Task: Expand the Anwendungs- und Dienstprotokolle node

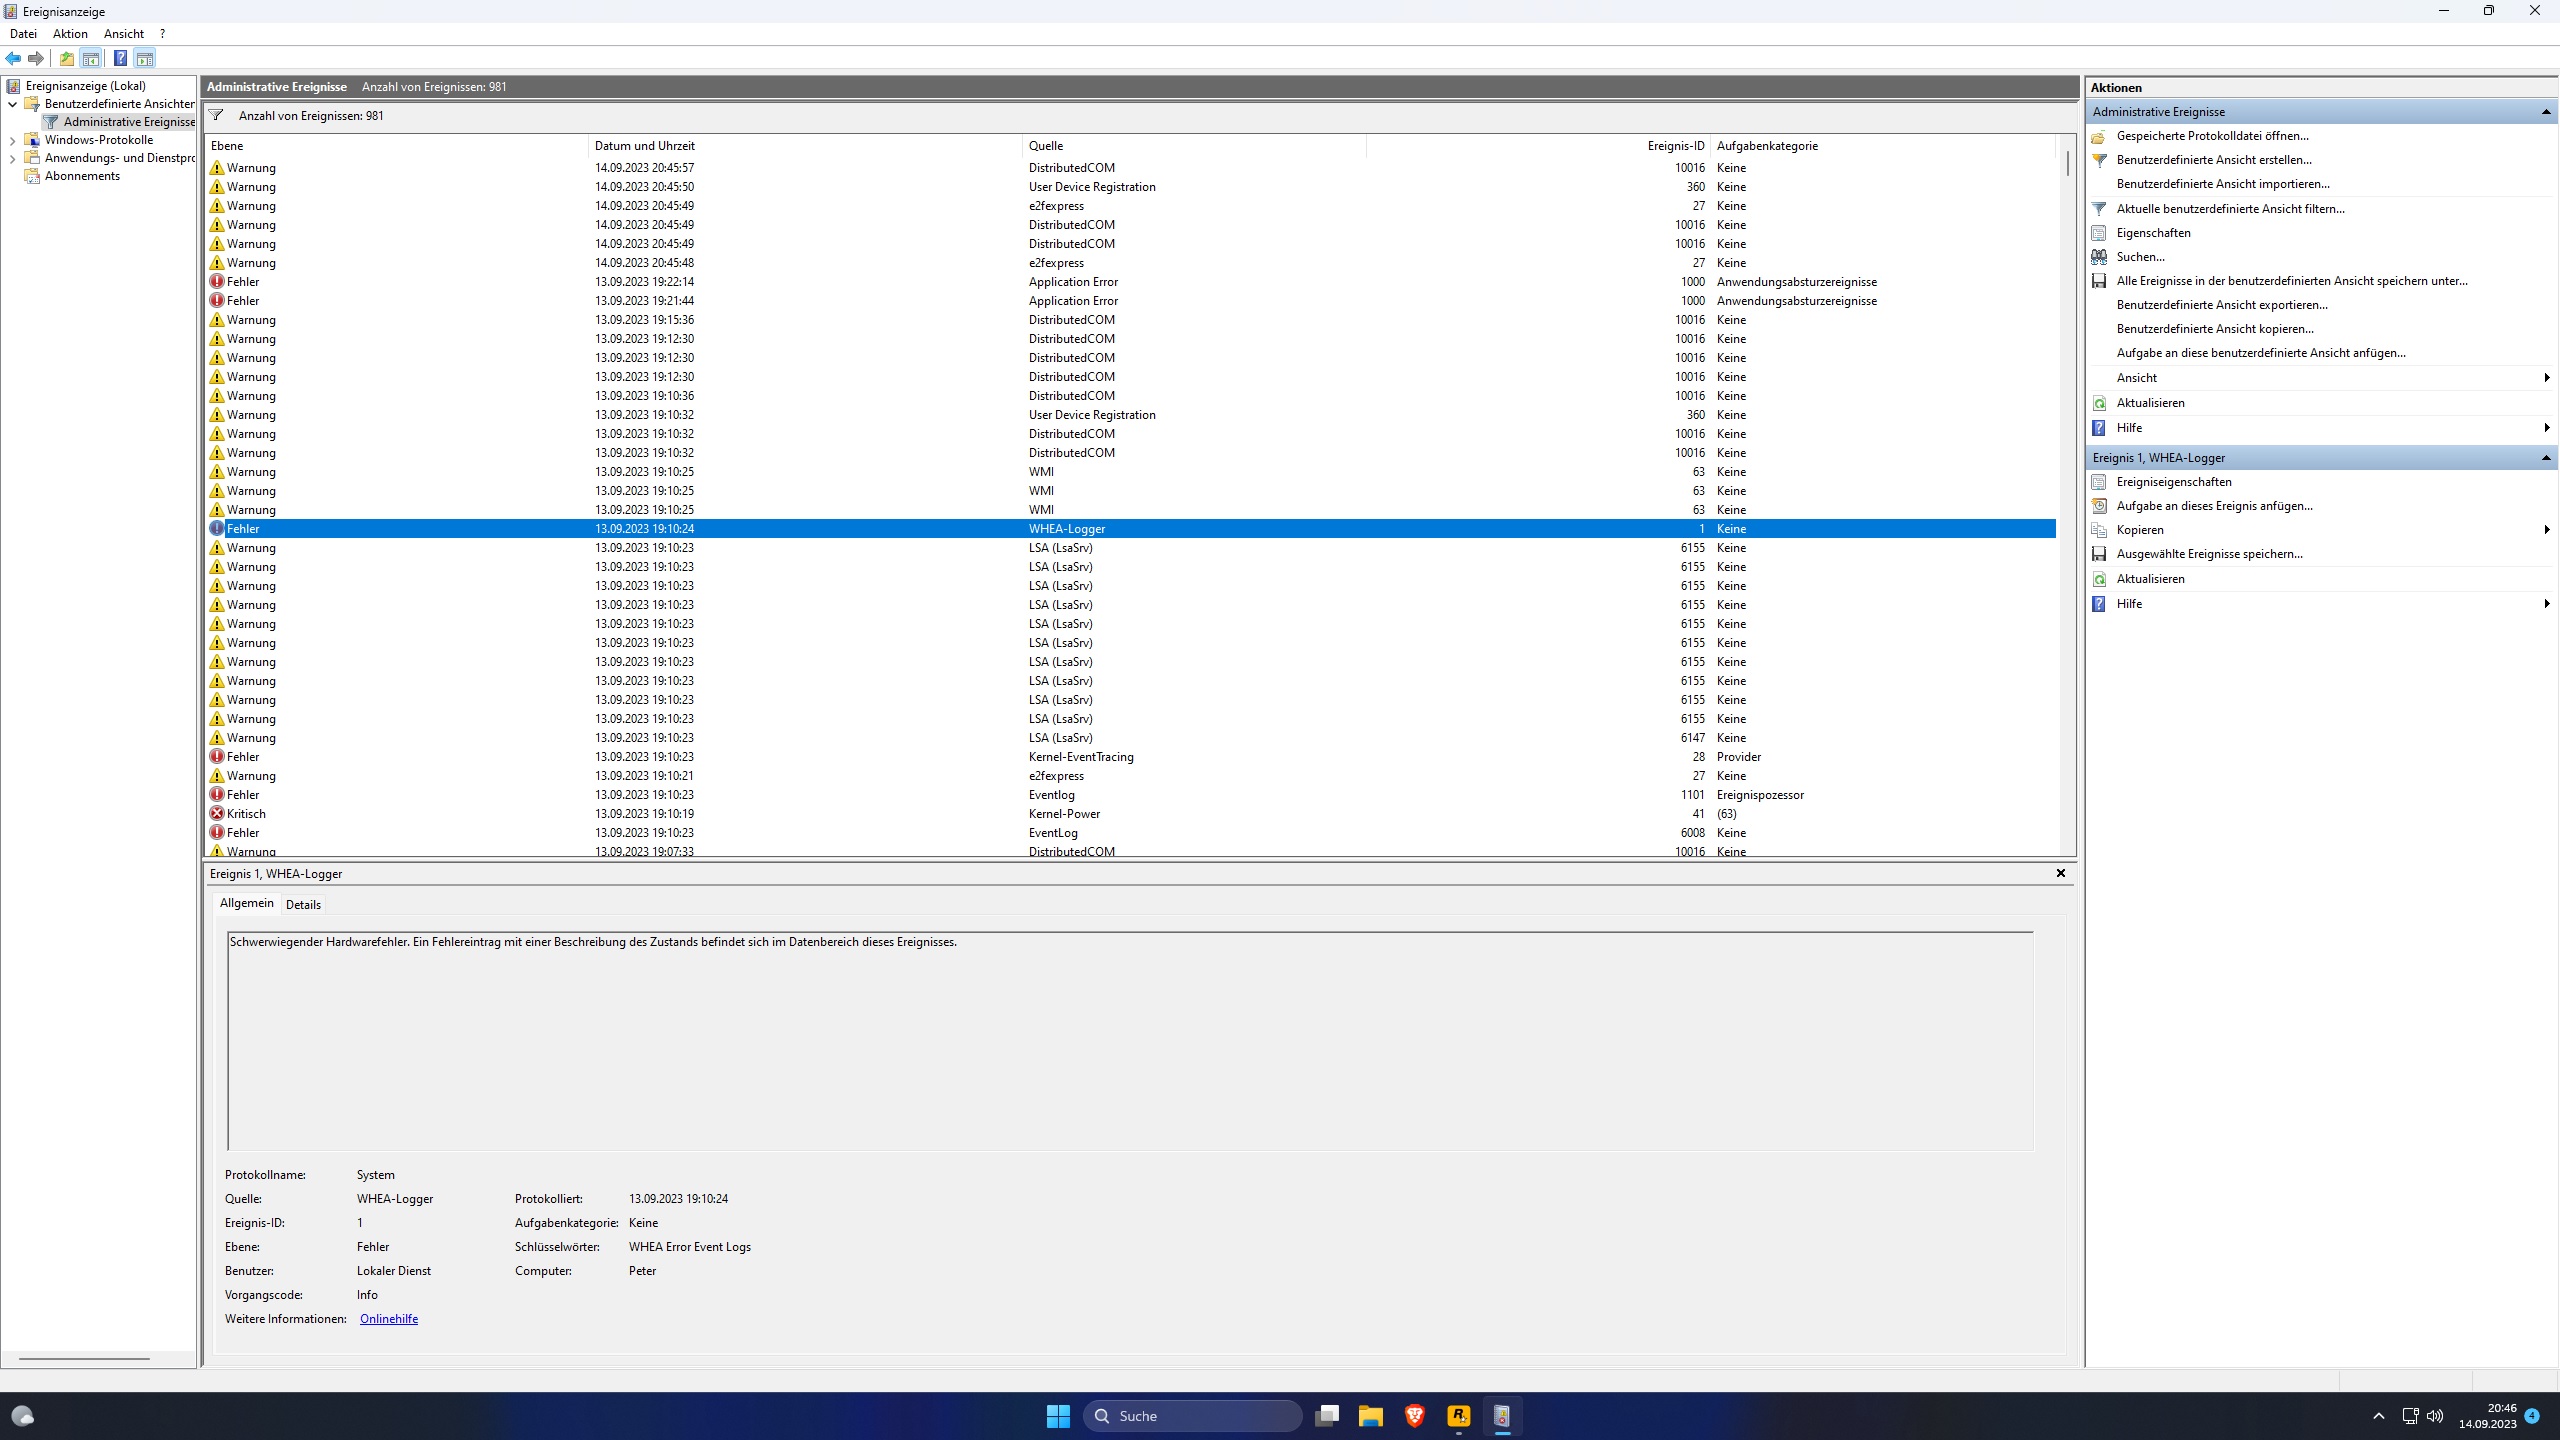Action: [12, 158]
